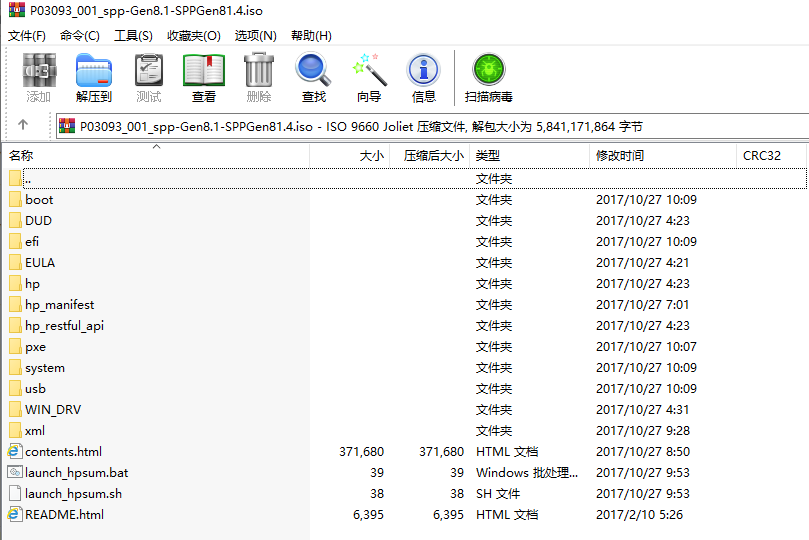The width and height of the screenshot is (809, 540).
Task: Click the 扫描病毒 (Virus Scan) icon
Action: pyautogui.click(x=489, y=78)
